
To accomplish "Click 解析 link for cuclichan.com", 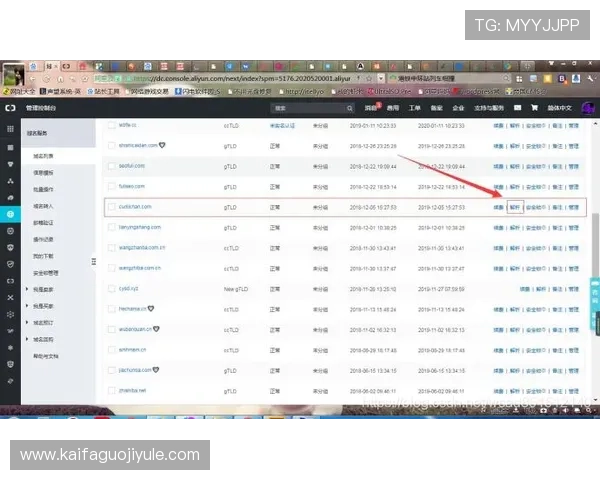I will tap(514, 207).
